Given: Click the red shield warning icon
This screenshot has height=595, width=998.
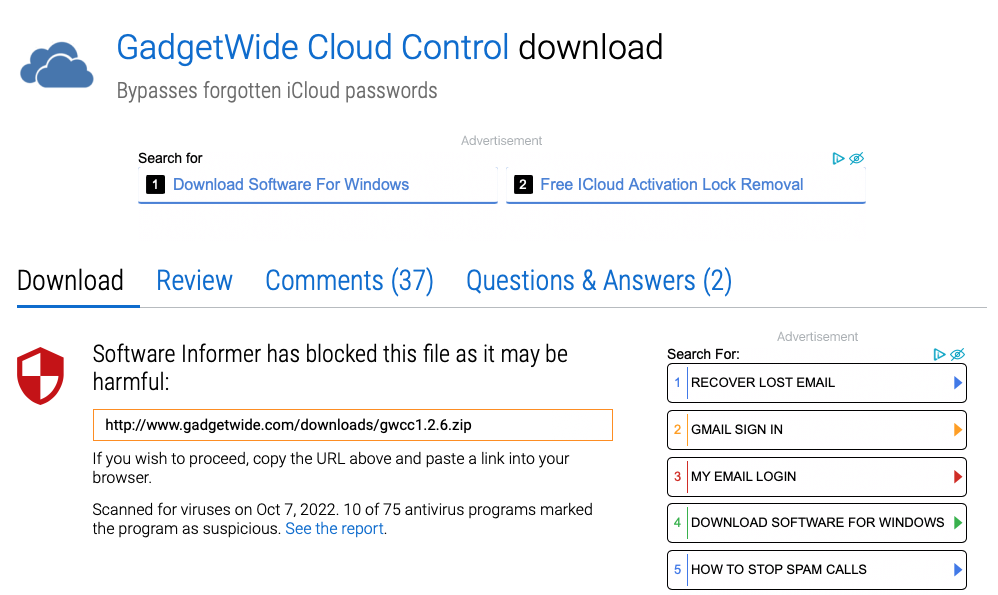Looking at the screenshot, I should tap(40, 375).
